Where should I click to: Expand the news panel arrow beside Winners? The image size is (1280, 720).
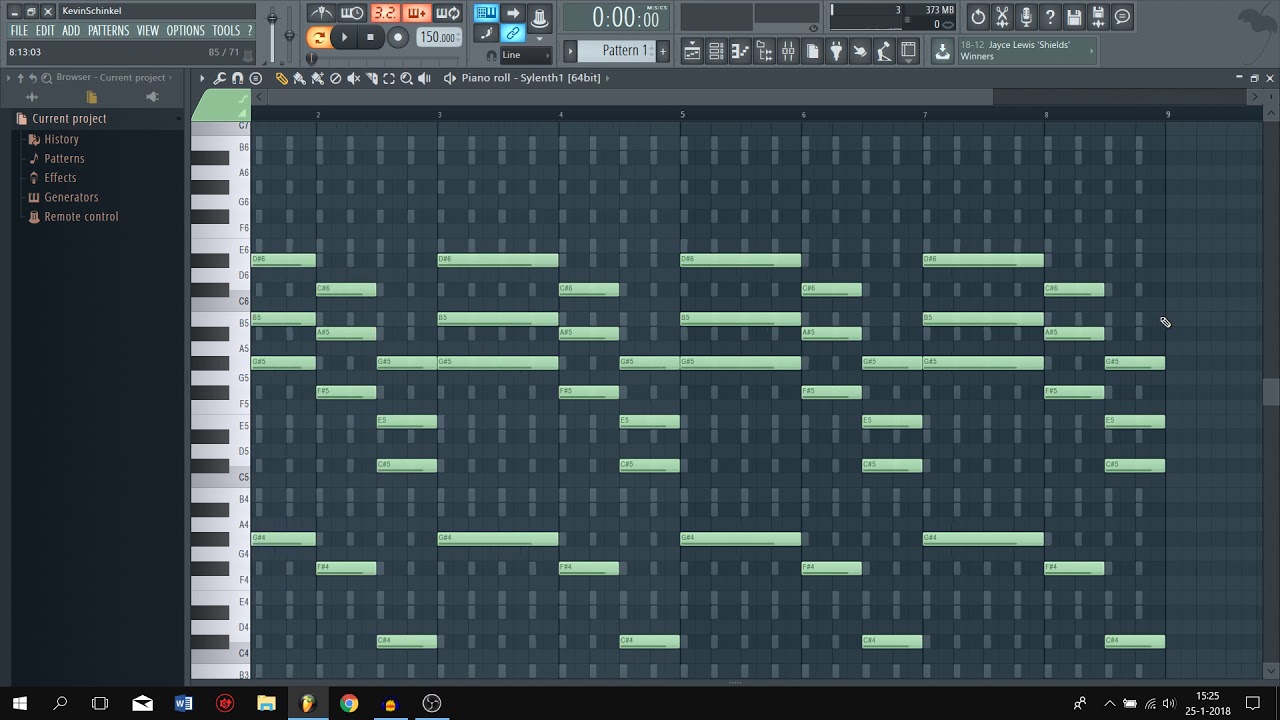click(x=1091, y=51)
